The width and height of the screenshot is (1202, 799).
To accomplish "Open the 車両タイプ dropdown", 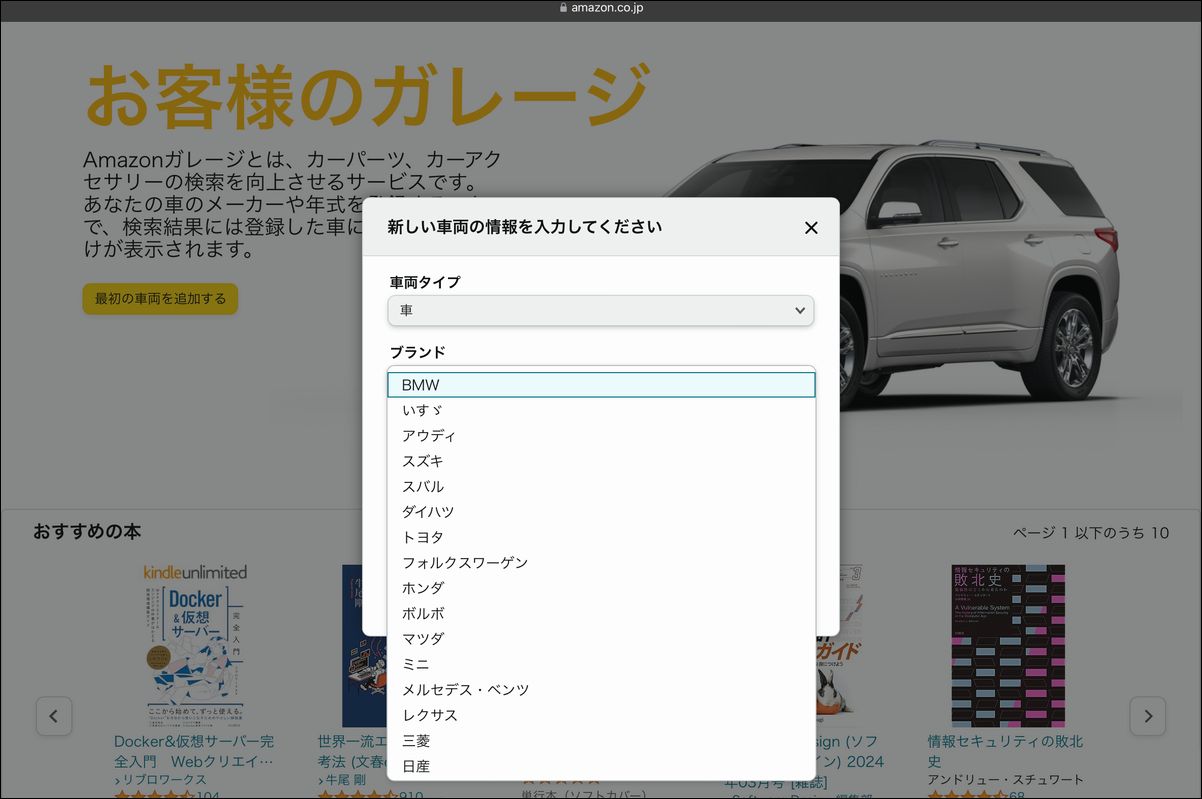I will pyautogui.click(x=601, y=311).
